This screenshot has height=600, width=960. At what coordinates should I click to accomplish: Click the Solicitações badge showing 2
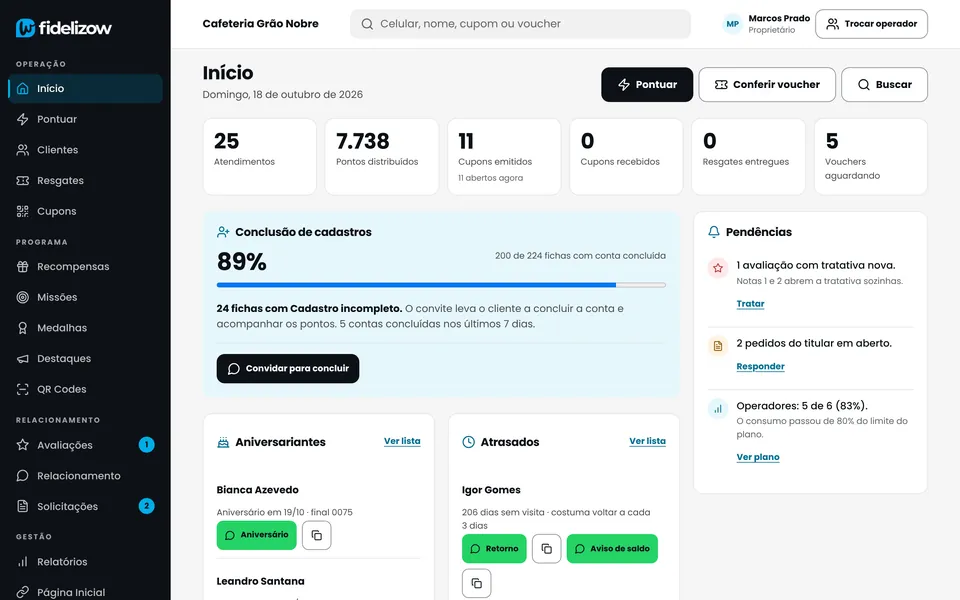tap(146, 506)
